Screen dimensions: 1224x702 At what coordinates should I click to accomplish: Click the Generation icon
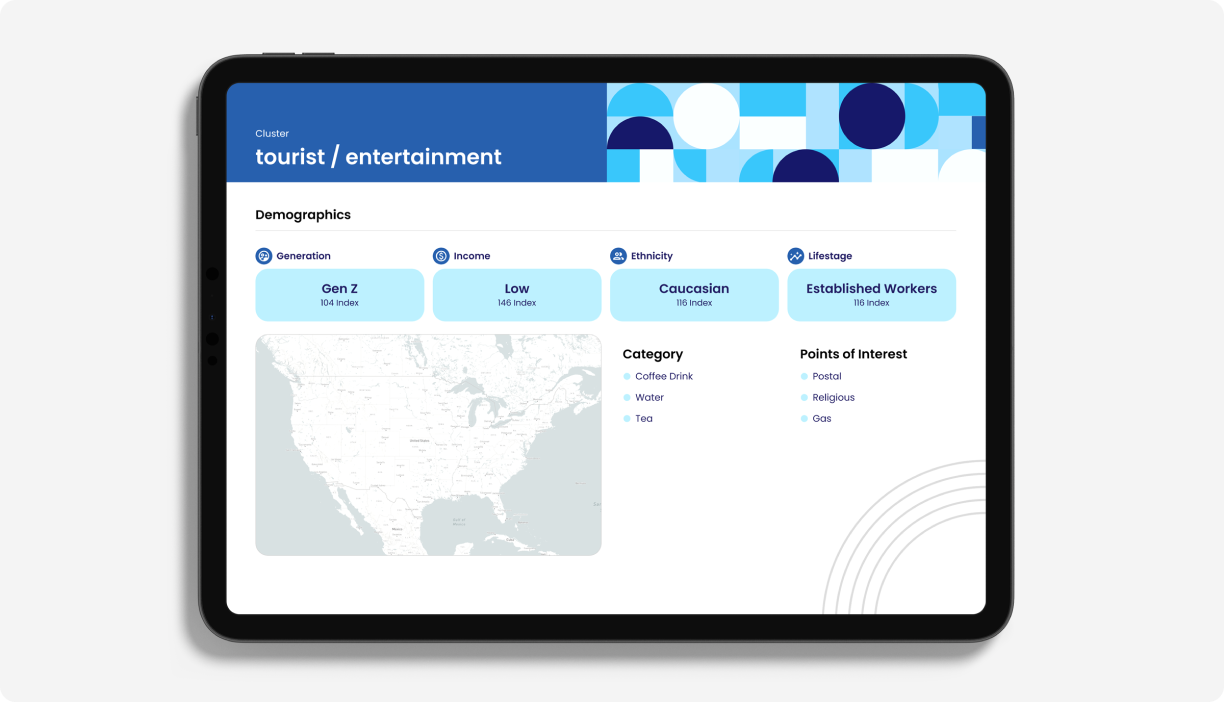(264, 256)
